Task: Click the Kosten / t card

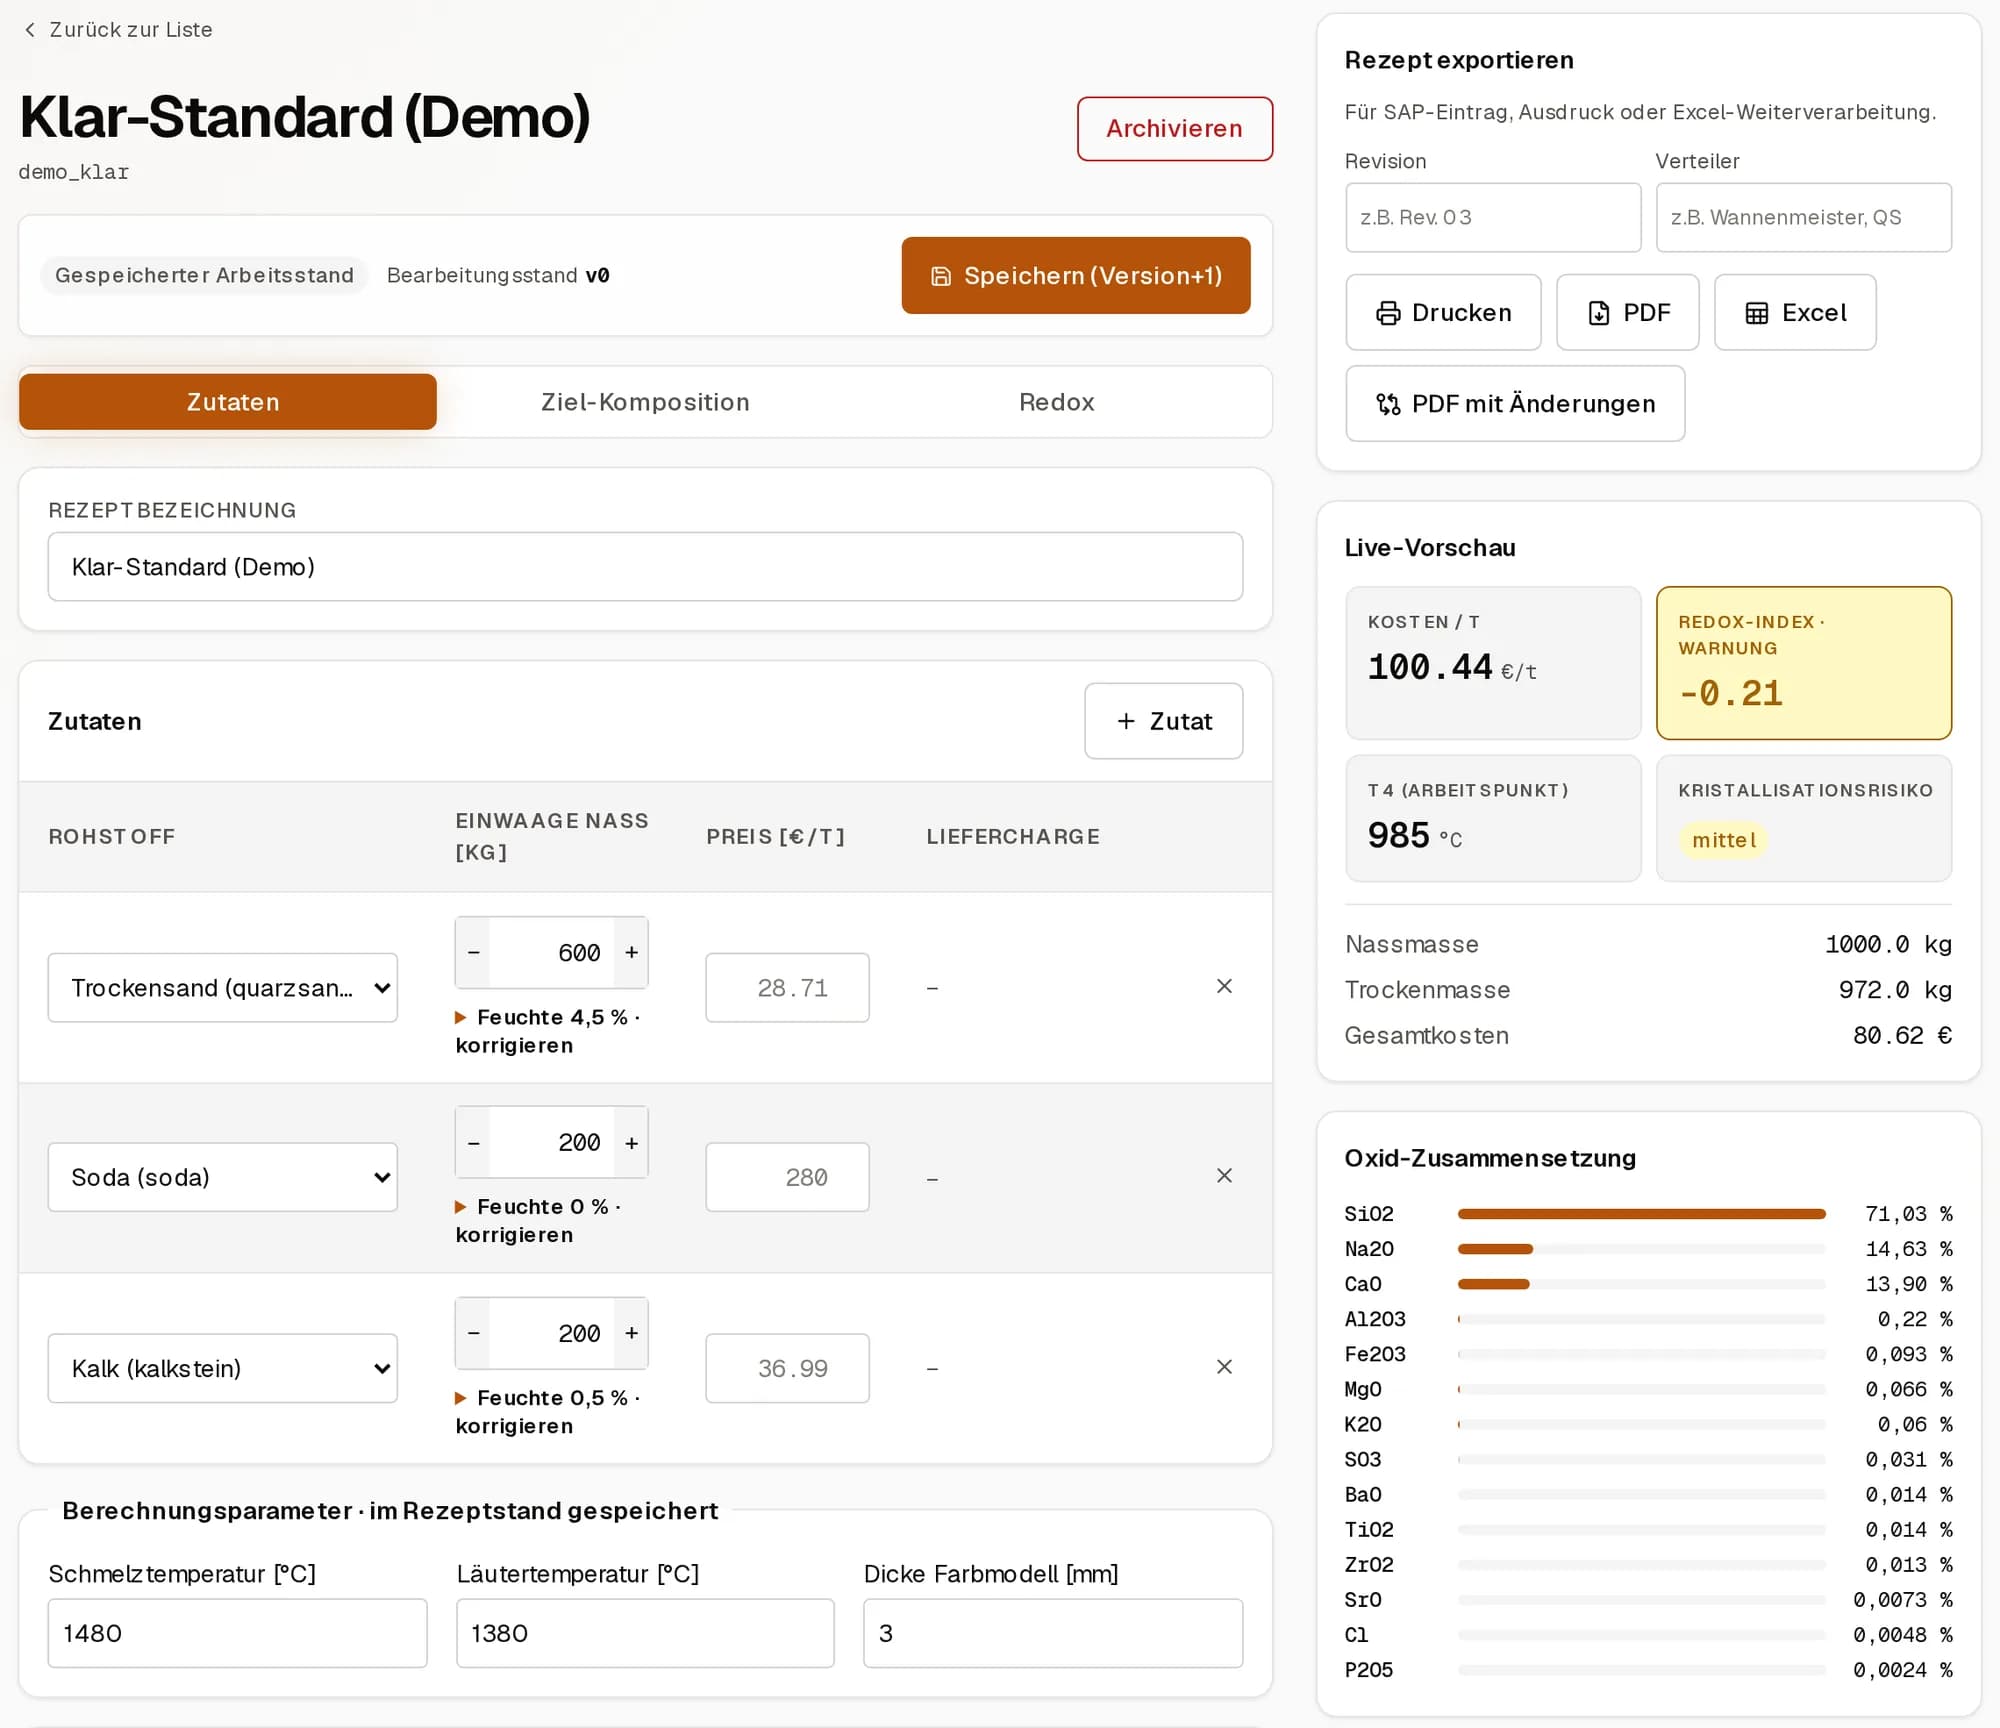Action: [x=1493, y=663]
